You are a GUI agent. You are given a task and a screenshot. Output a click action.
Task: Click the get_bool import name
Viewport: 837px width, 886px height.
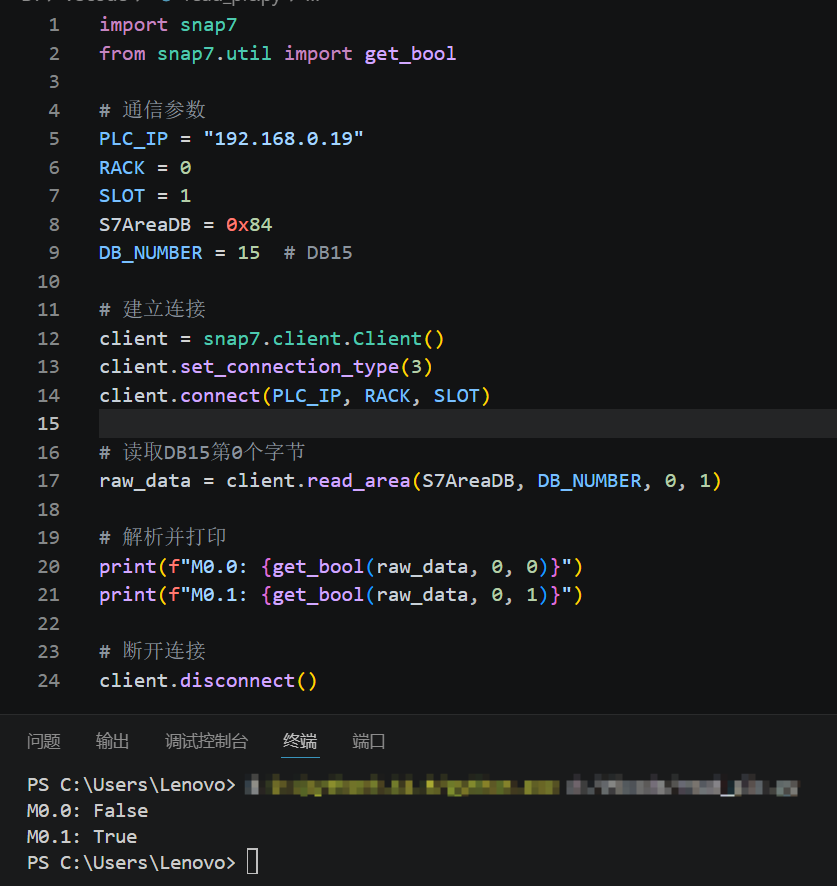tap(410, 54)
